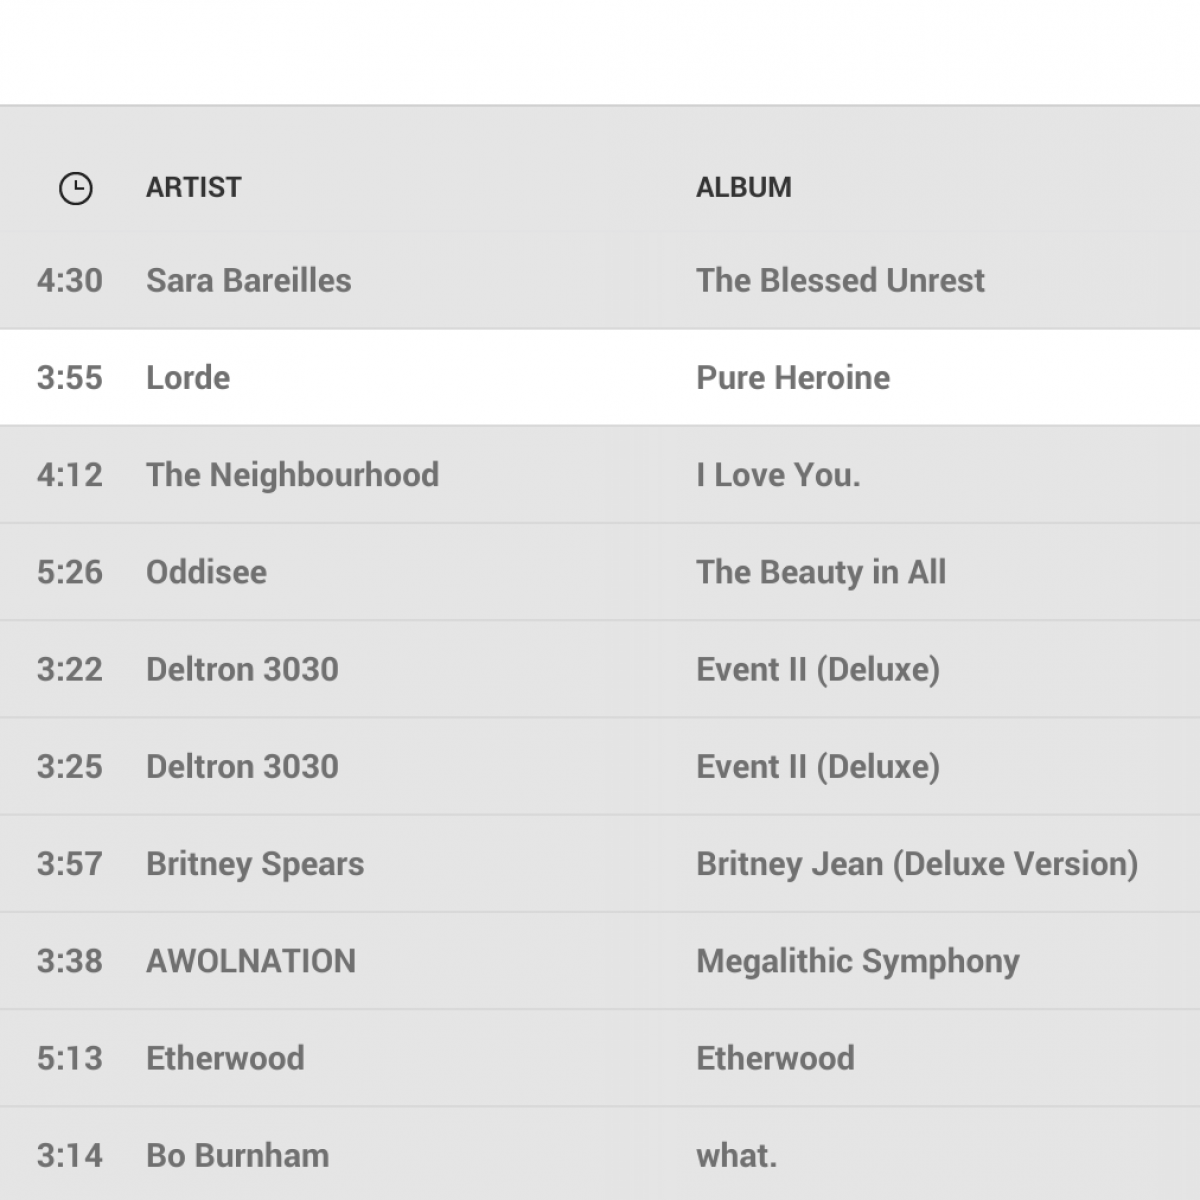
Task: Open The Beauty in All album
Action: click(x=821, y=572)
